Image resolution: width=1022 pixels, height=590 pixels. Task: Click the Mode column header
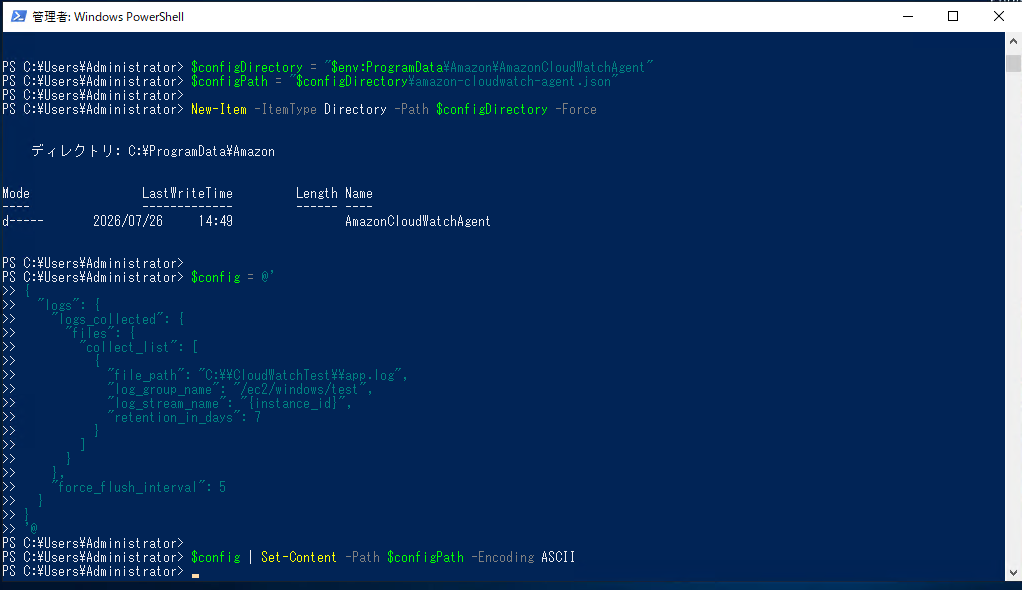coord(16,194)
